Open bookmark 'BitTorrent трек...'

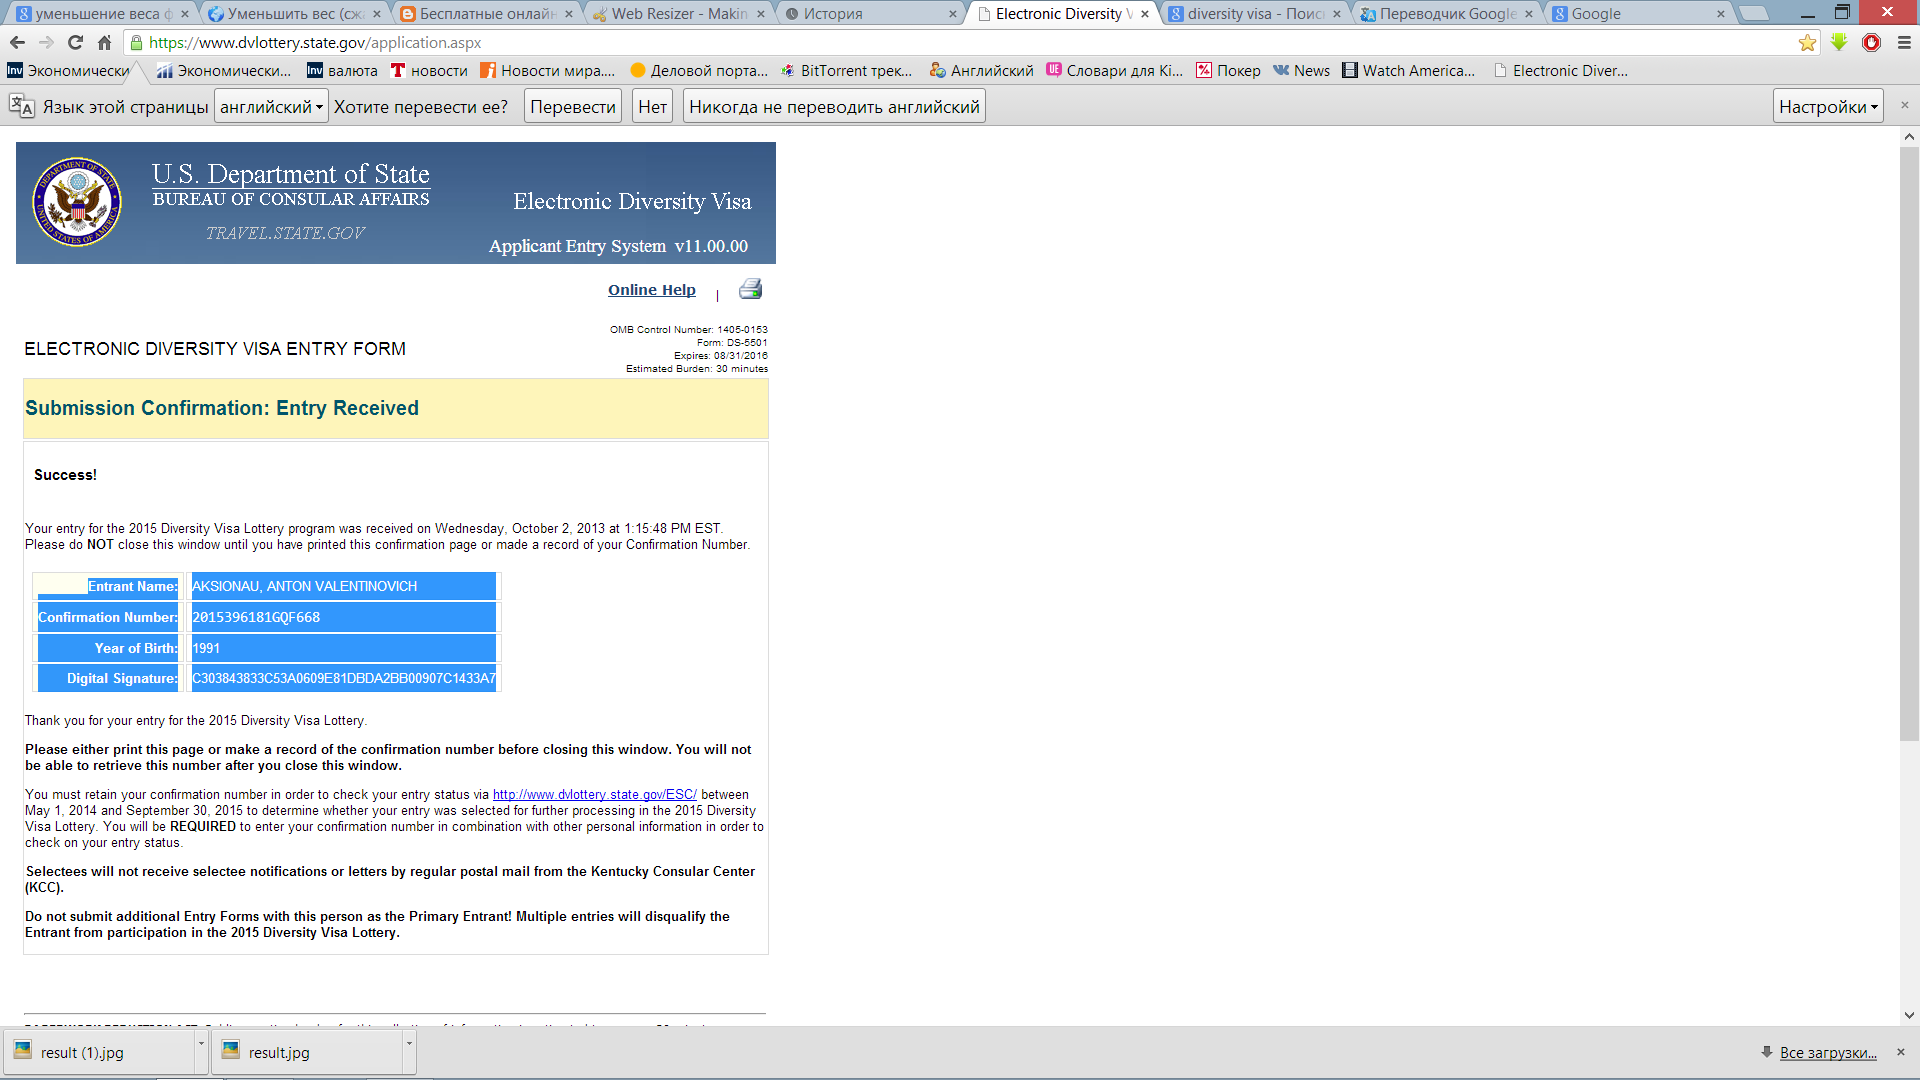(847, 70)
